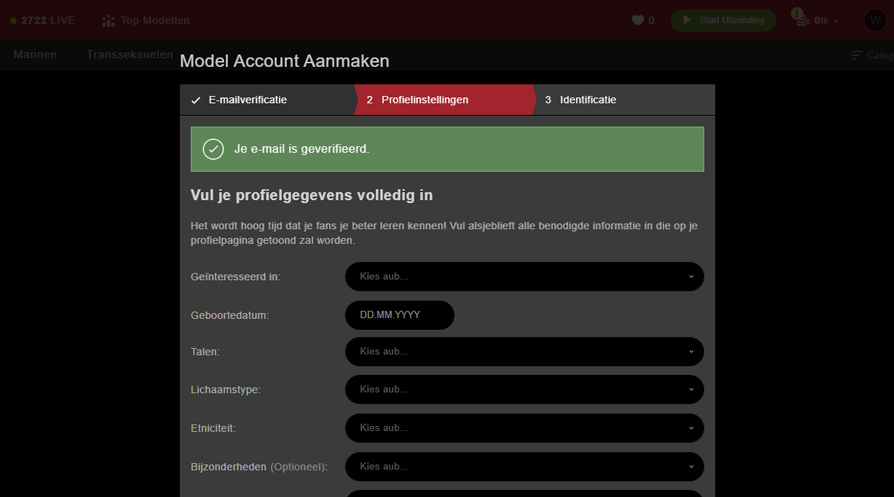Expand the Etniciteit dropdown
Screen dimensions: 894x497
point(524,428)
